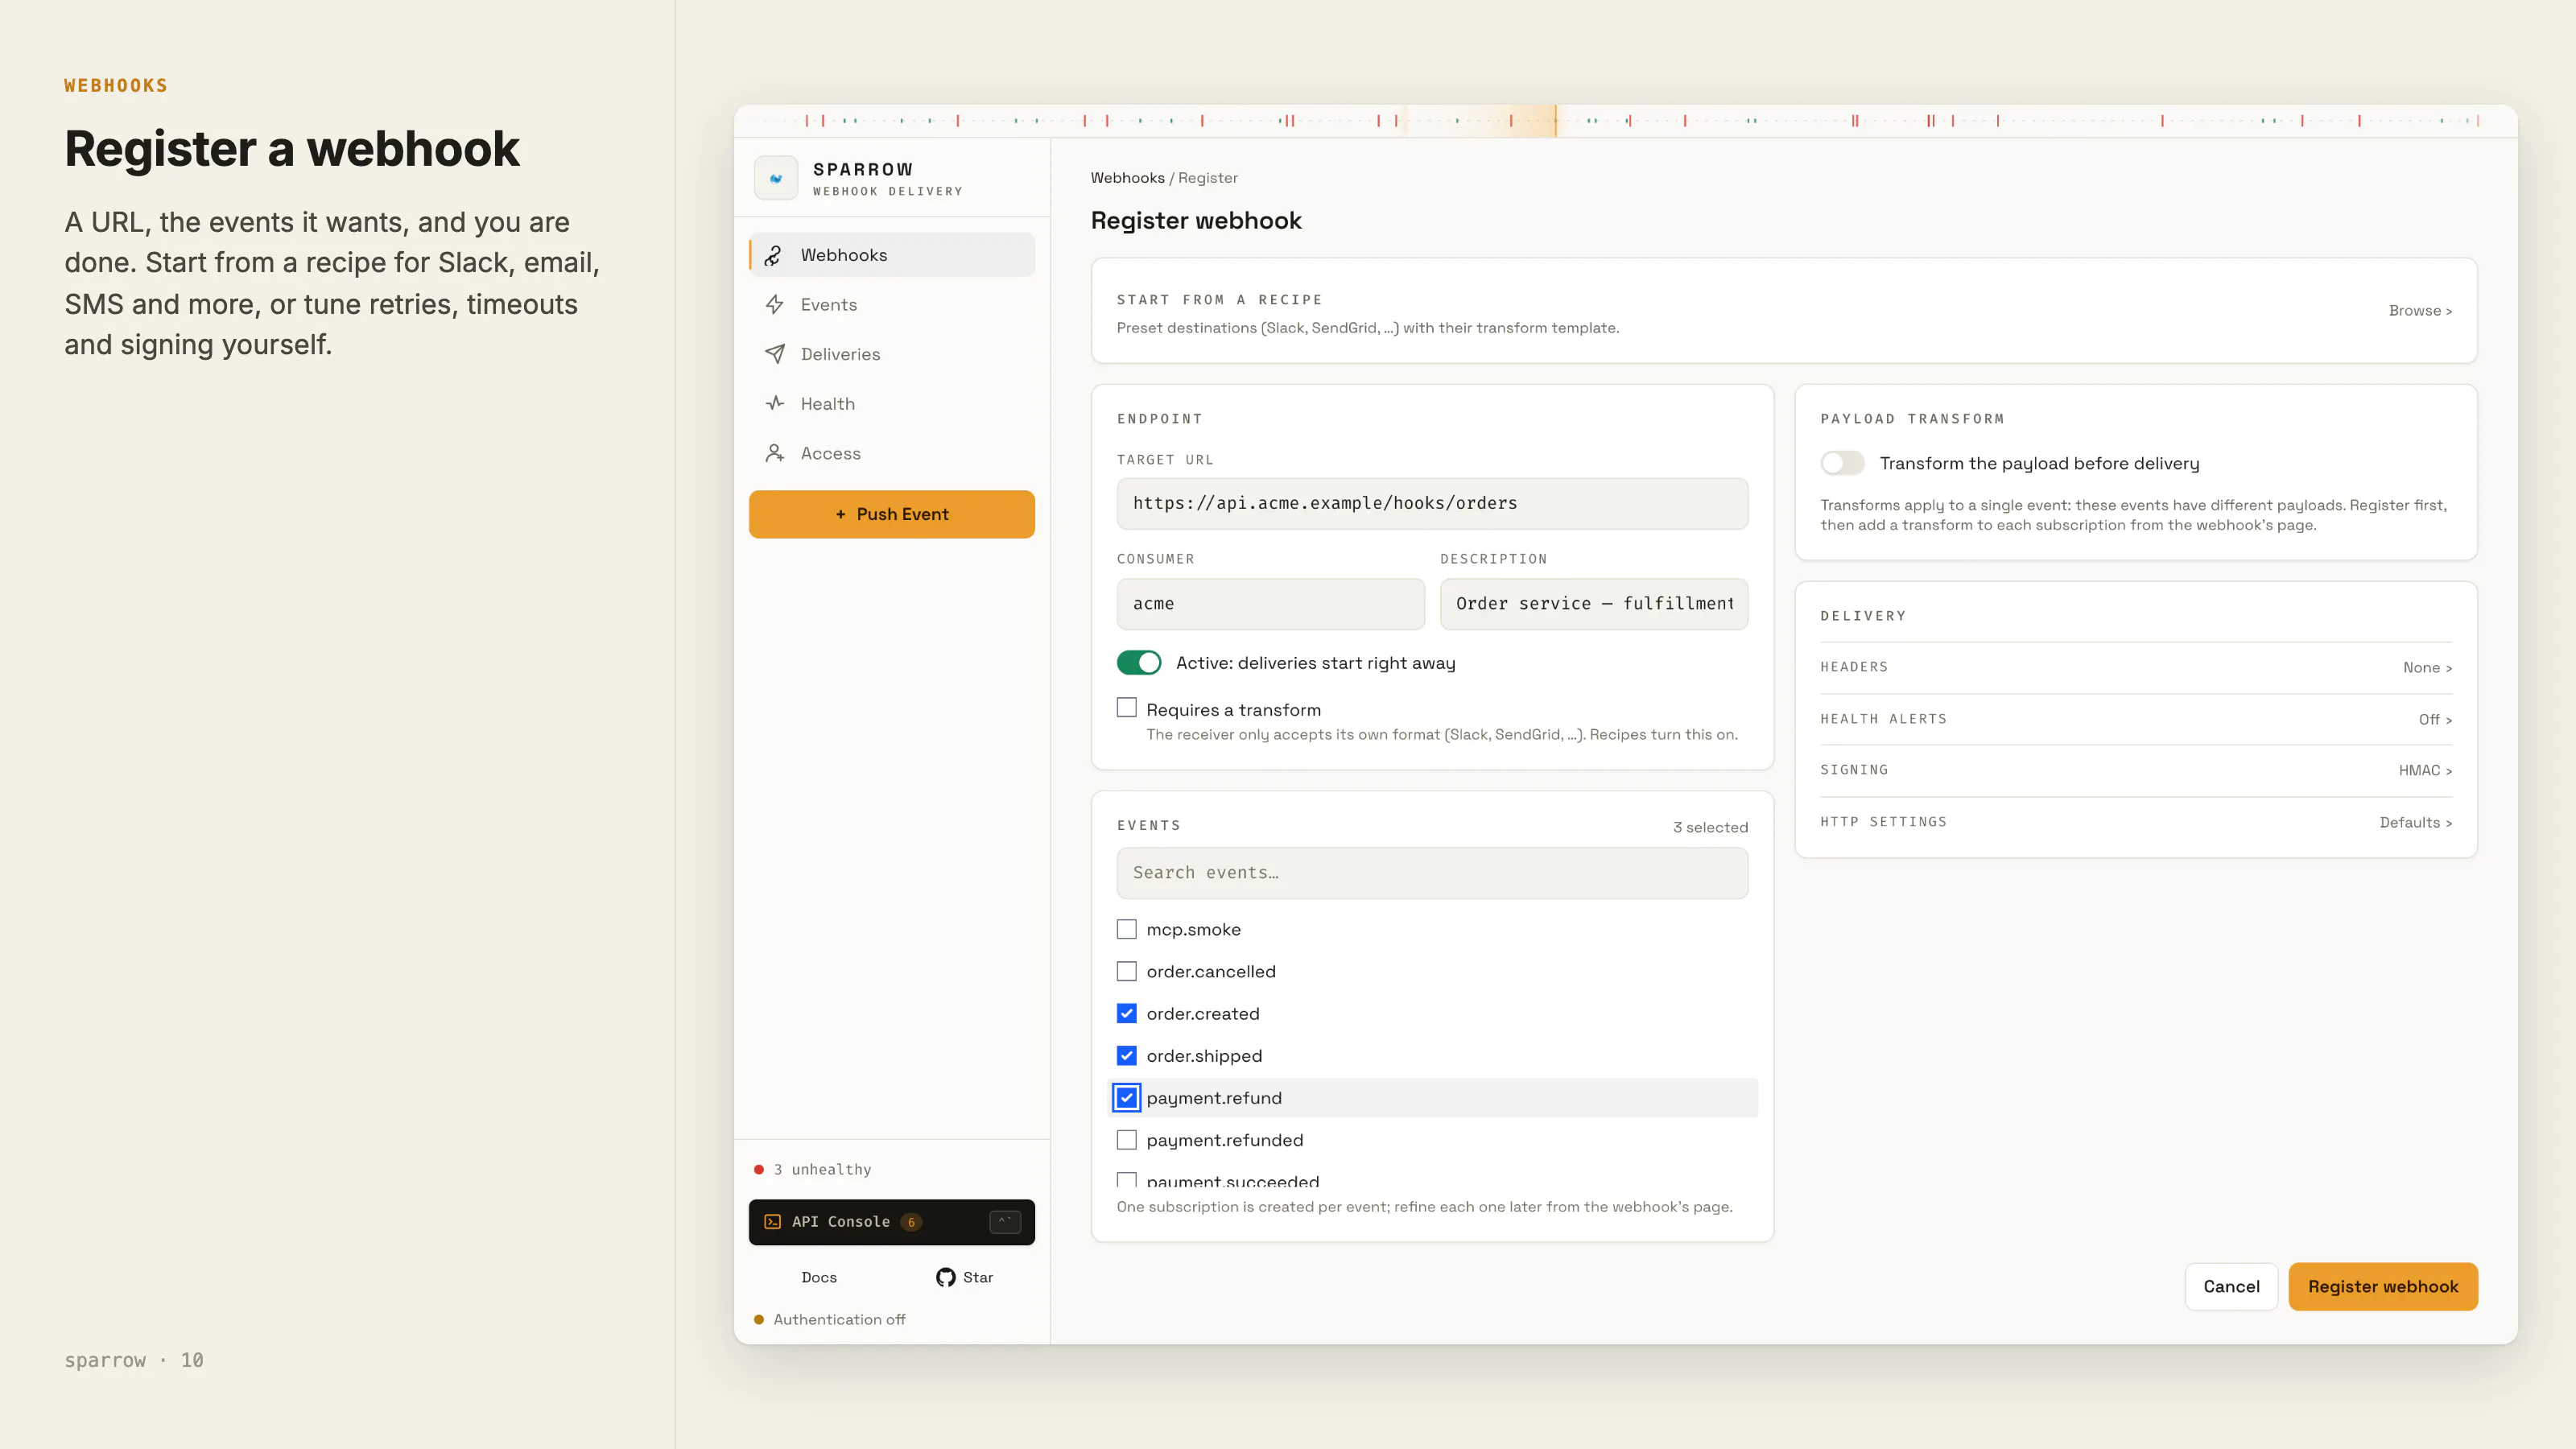Expand the API Console with caret button
Viewport: 2576px width, 1449px height.
[1004, 1222]
